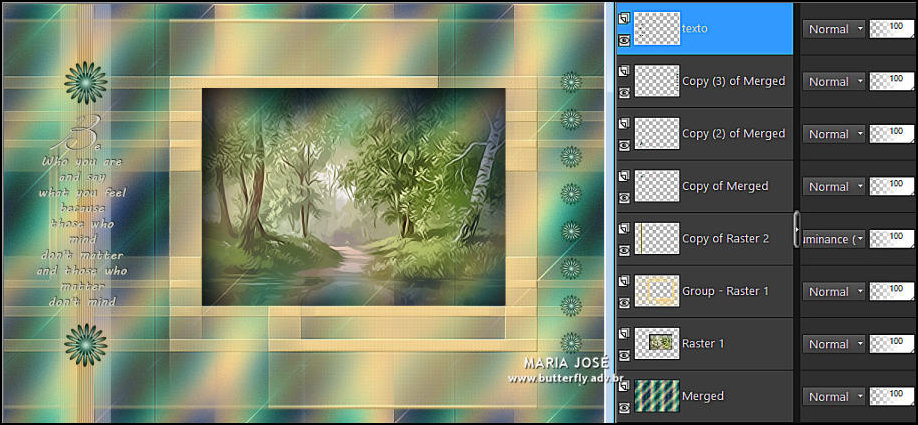Image resolution: width=918 pixels, height=425 pixels.
Task: Click layer type icon of Raster 1 layer
Action: tap(624, 334)
